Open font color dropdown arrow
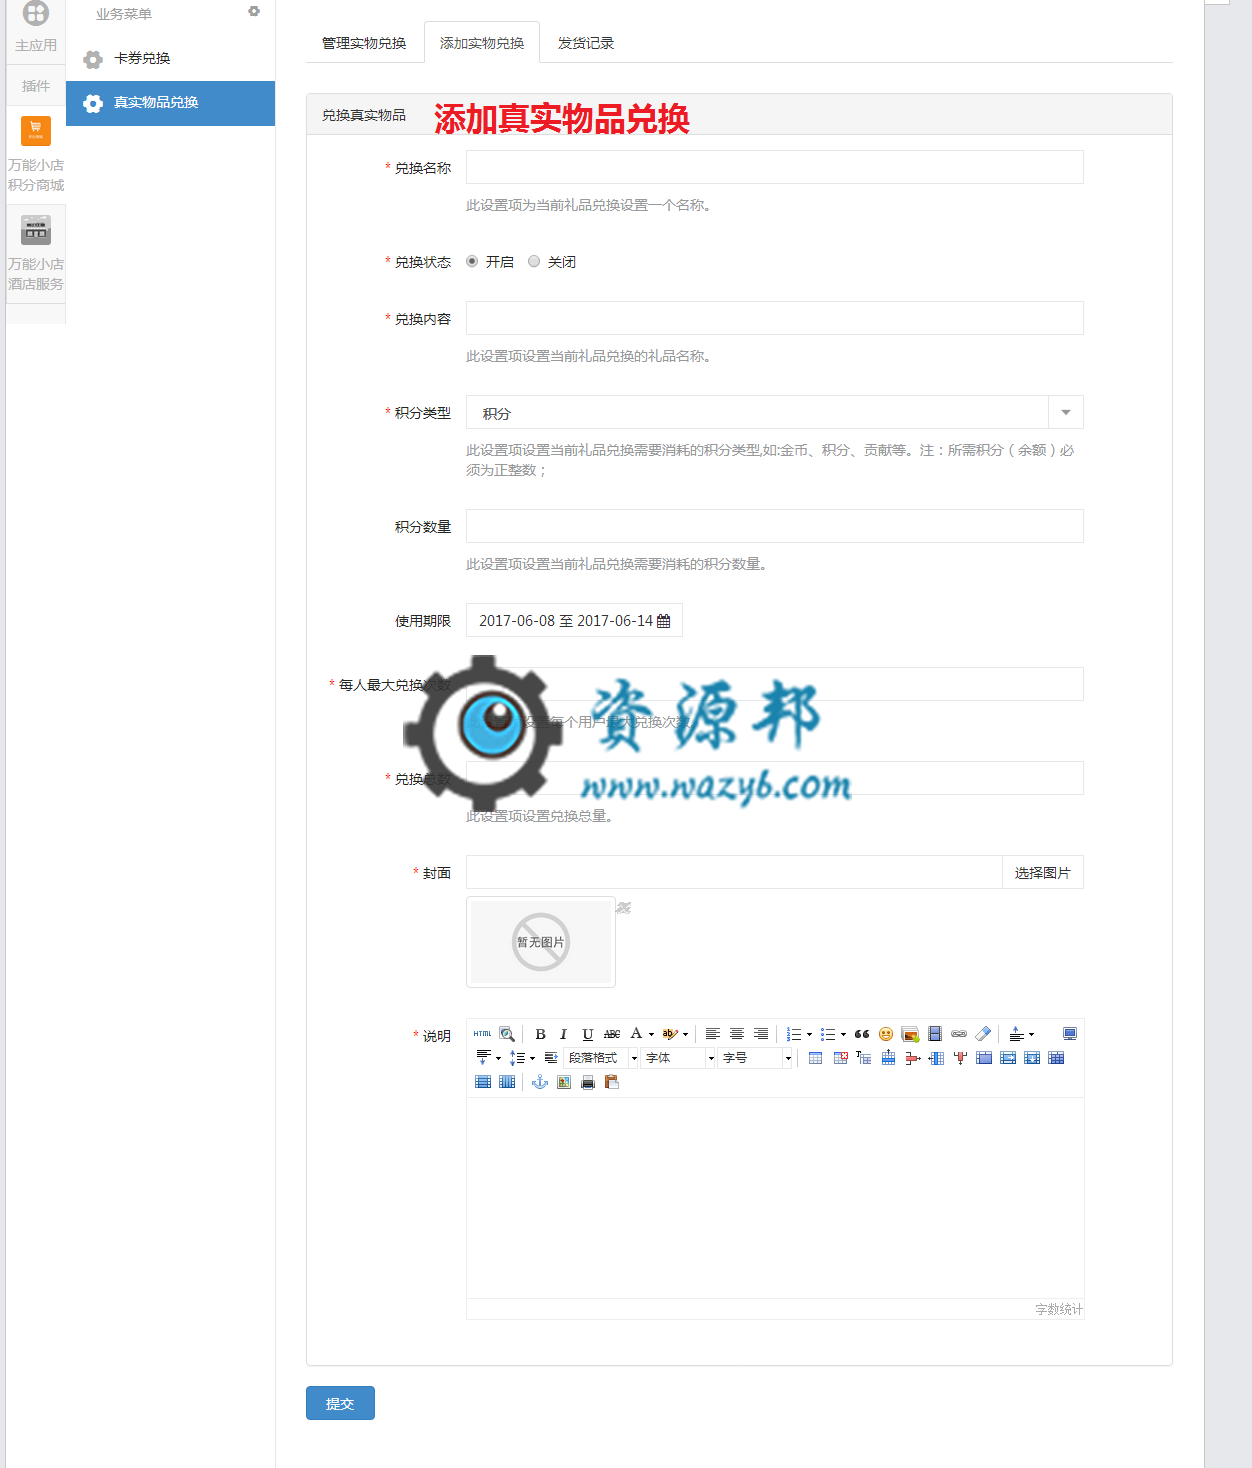1252x1468 pixels. 651,1034
